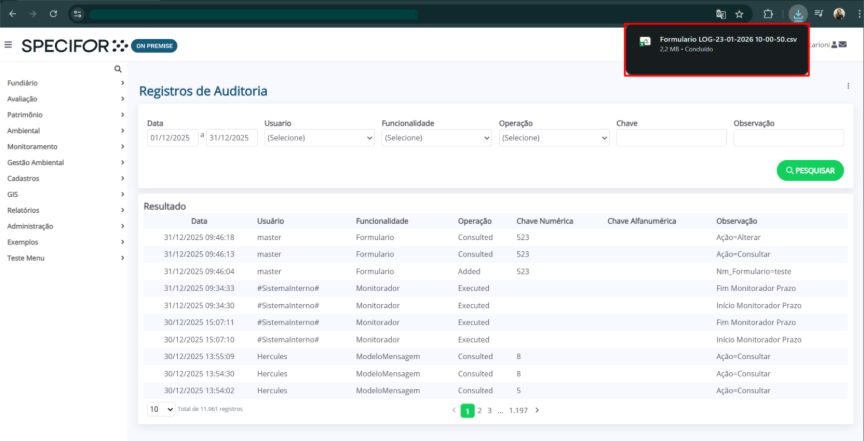The image size is (864, 441).
Task: Expand the Avaliação menu
Action: (65, 99)
